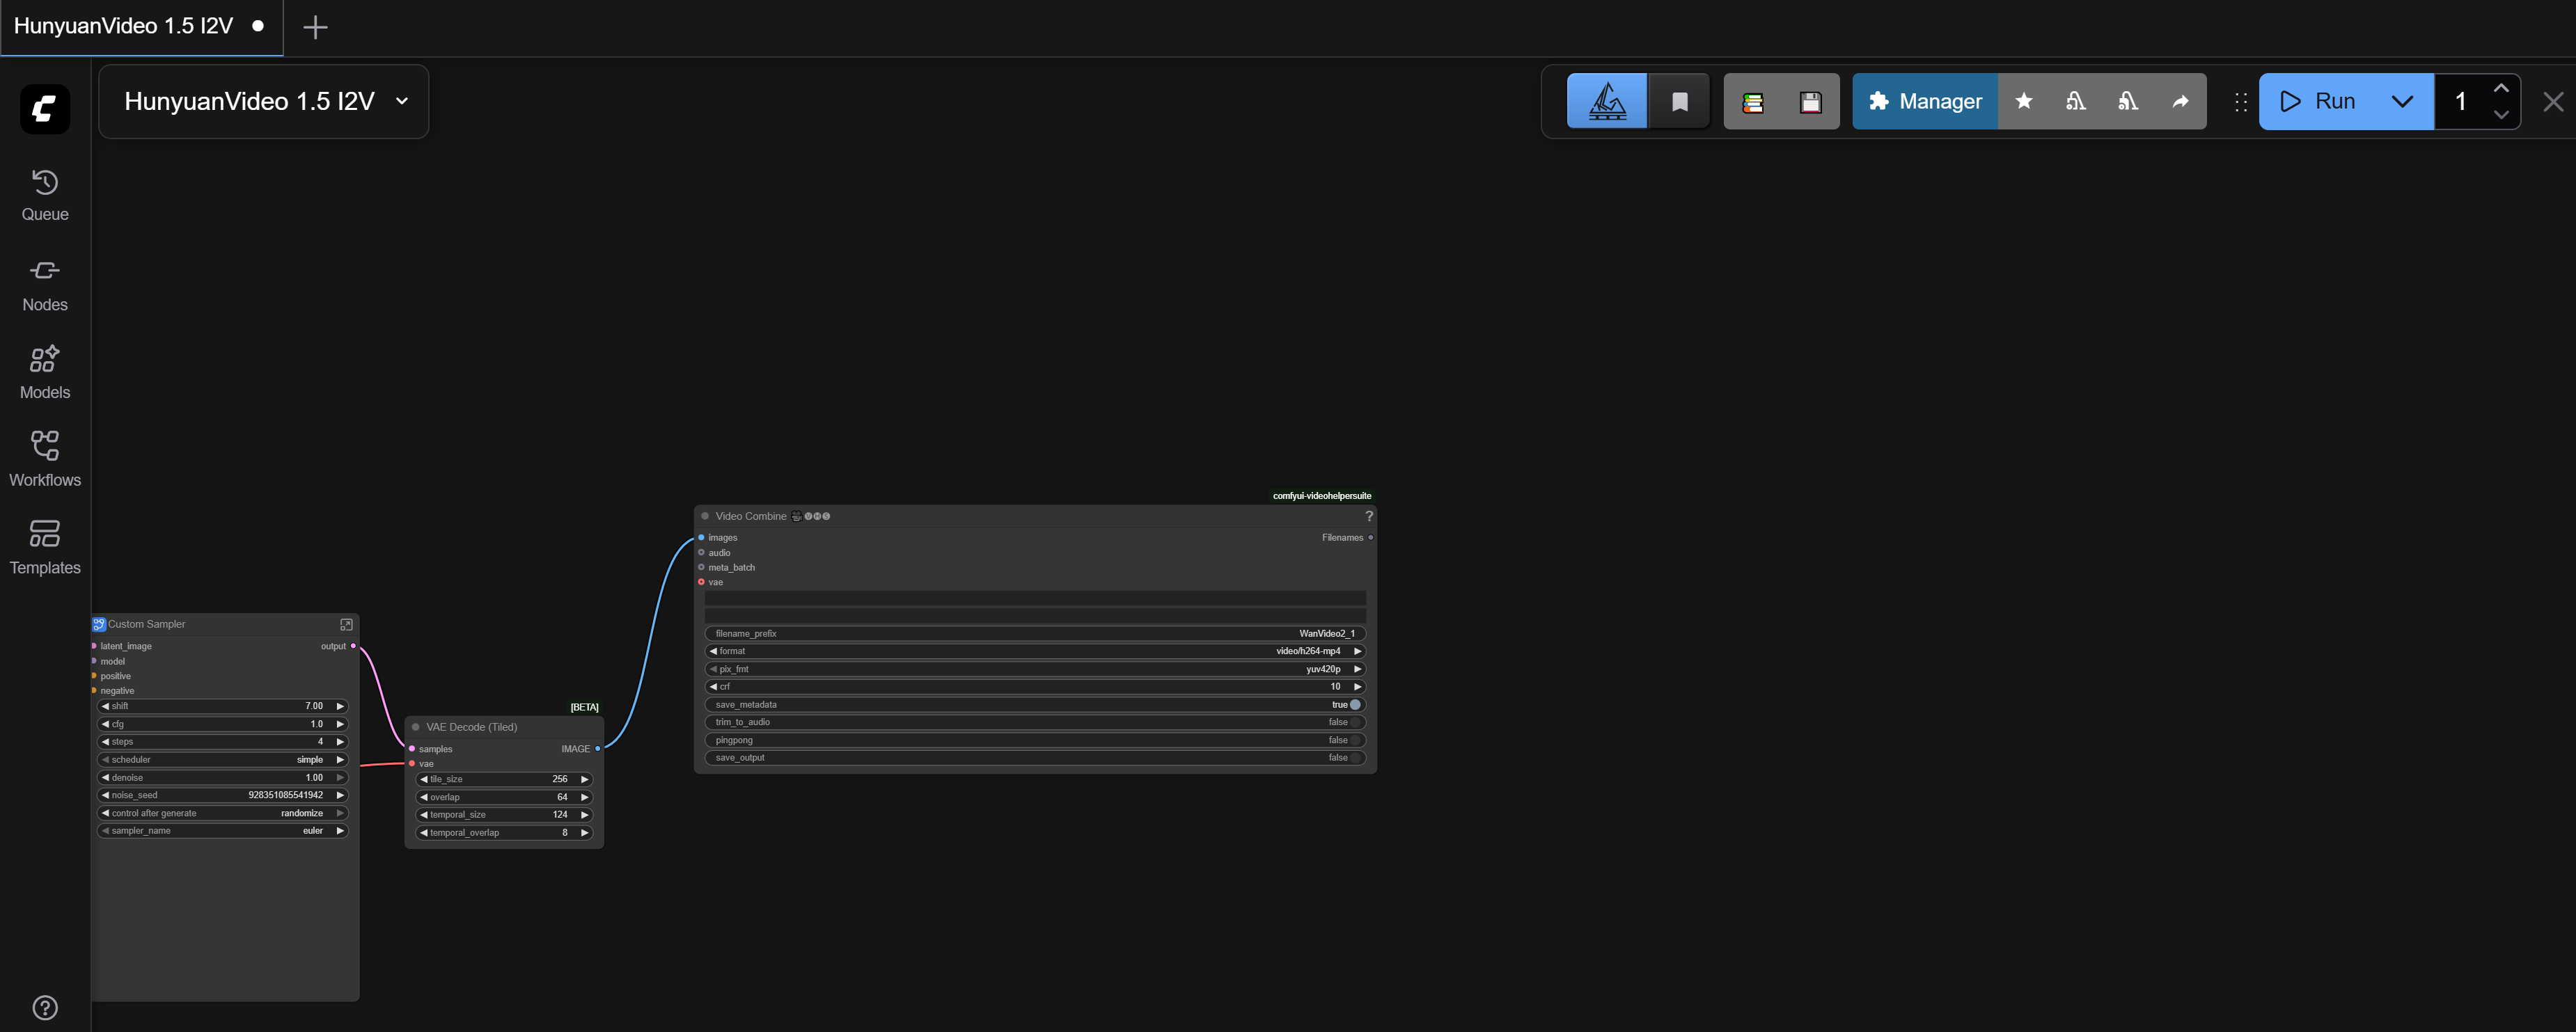Open the Workflows sidebar tab

(45, 459)
